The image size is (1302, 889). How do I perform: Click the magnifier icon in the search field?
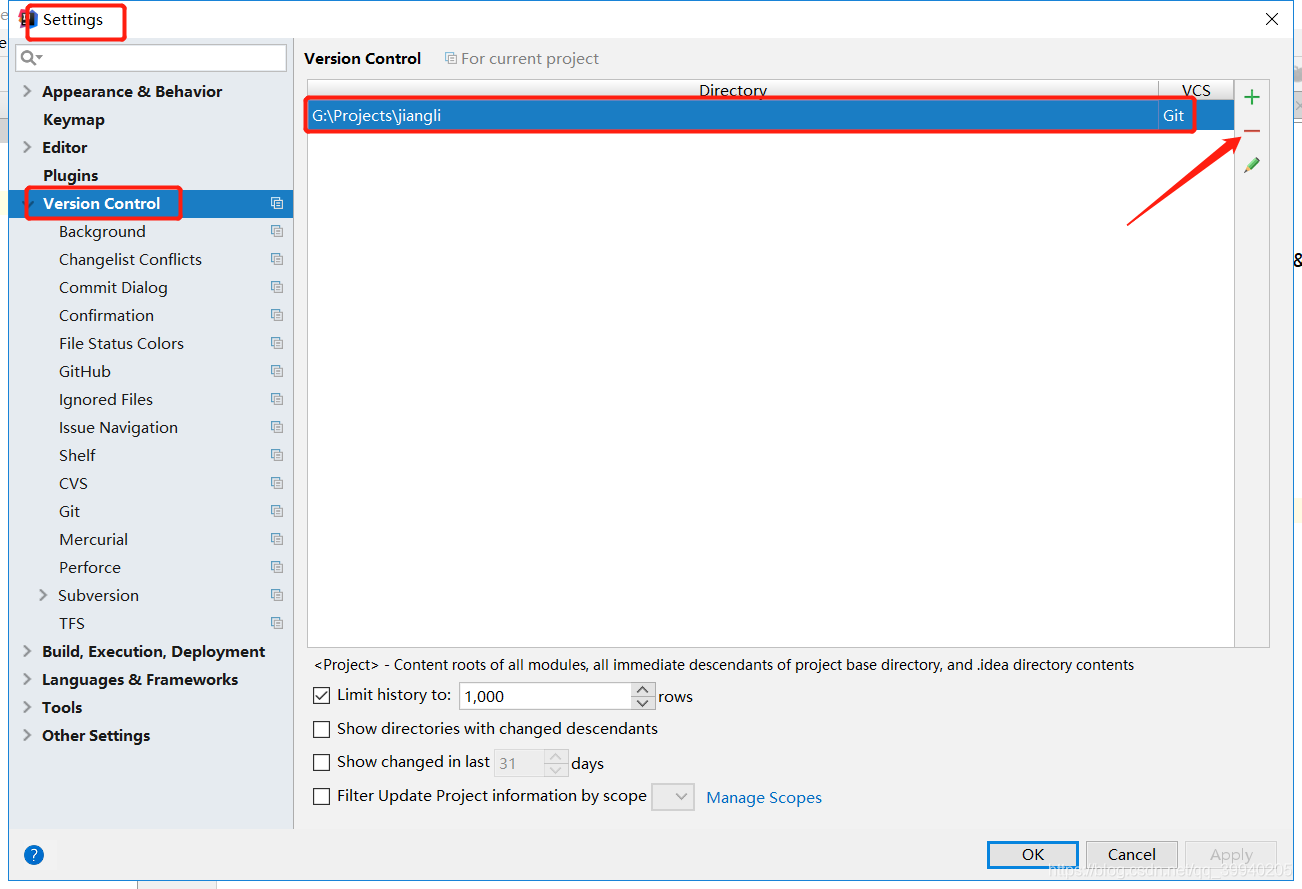pyautogui.click(x=30, y=57)
